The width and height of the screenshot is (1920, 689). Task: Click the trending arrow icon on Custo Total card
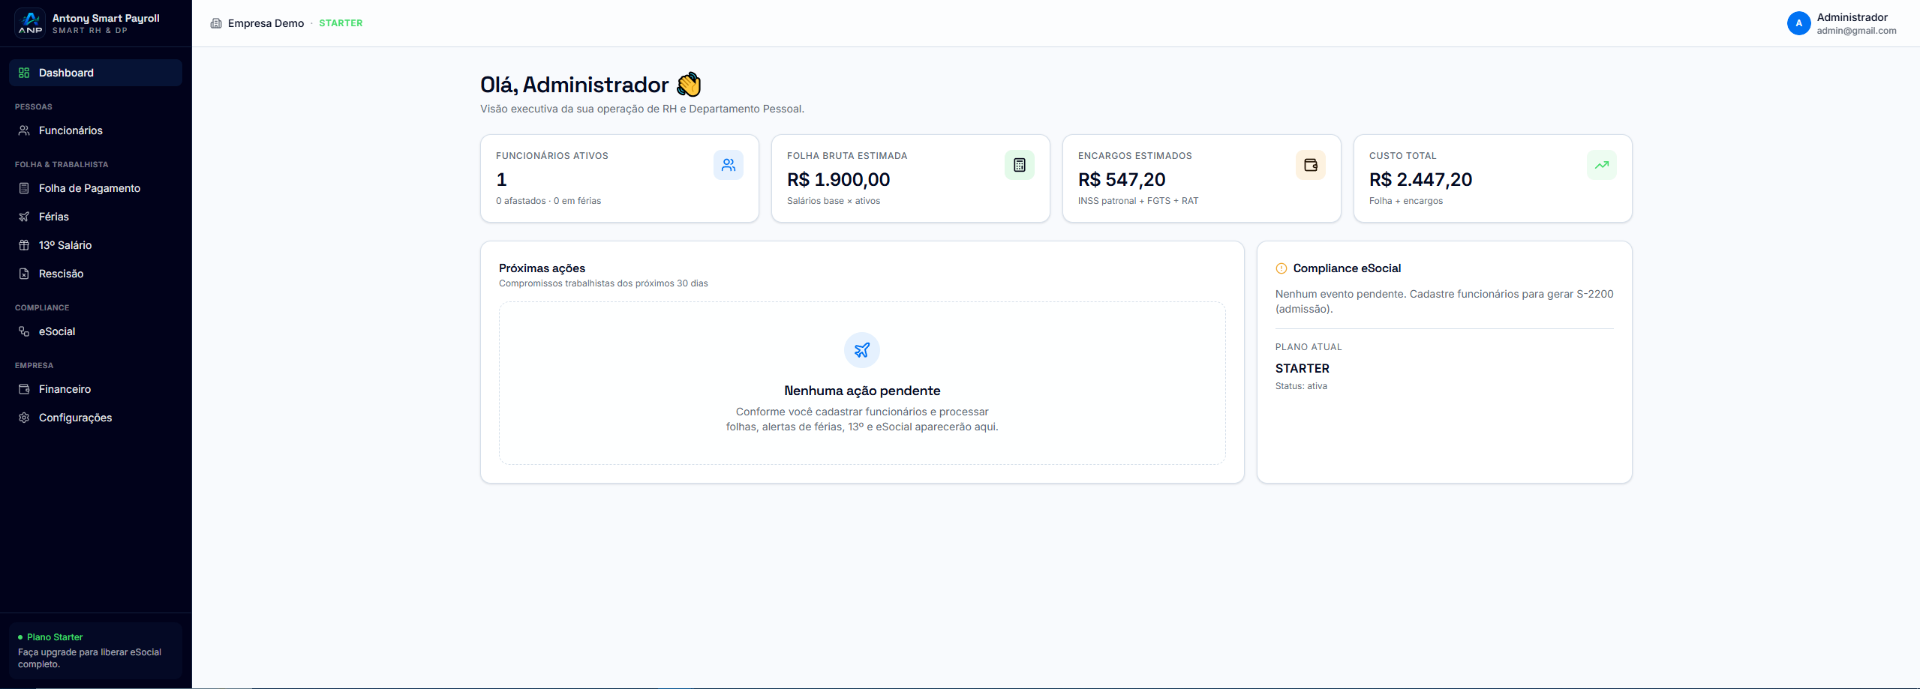(x=1601, y=165)
